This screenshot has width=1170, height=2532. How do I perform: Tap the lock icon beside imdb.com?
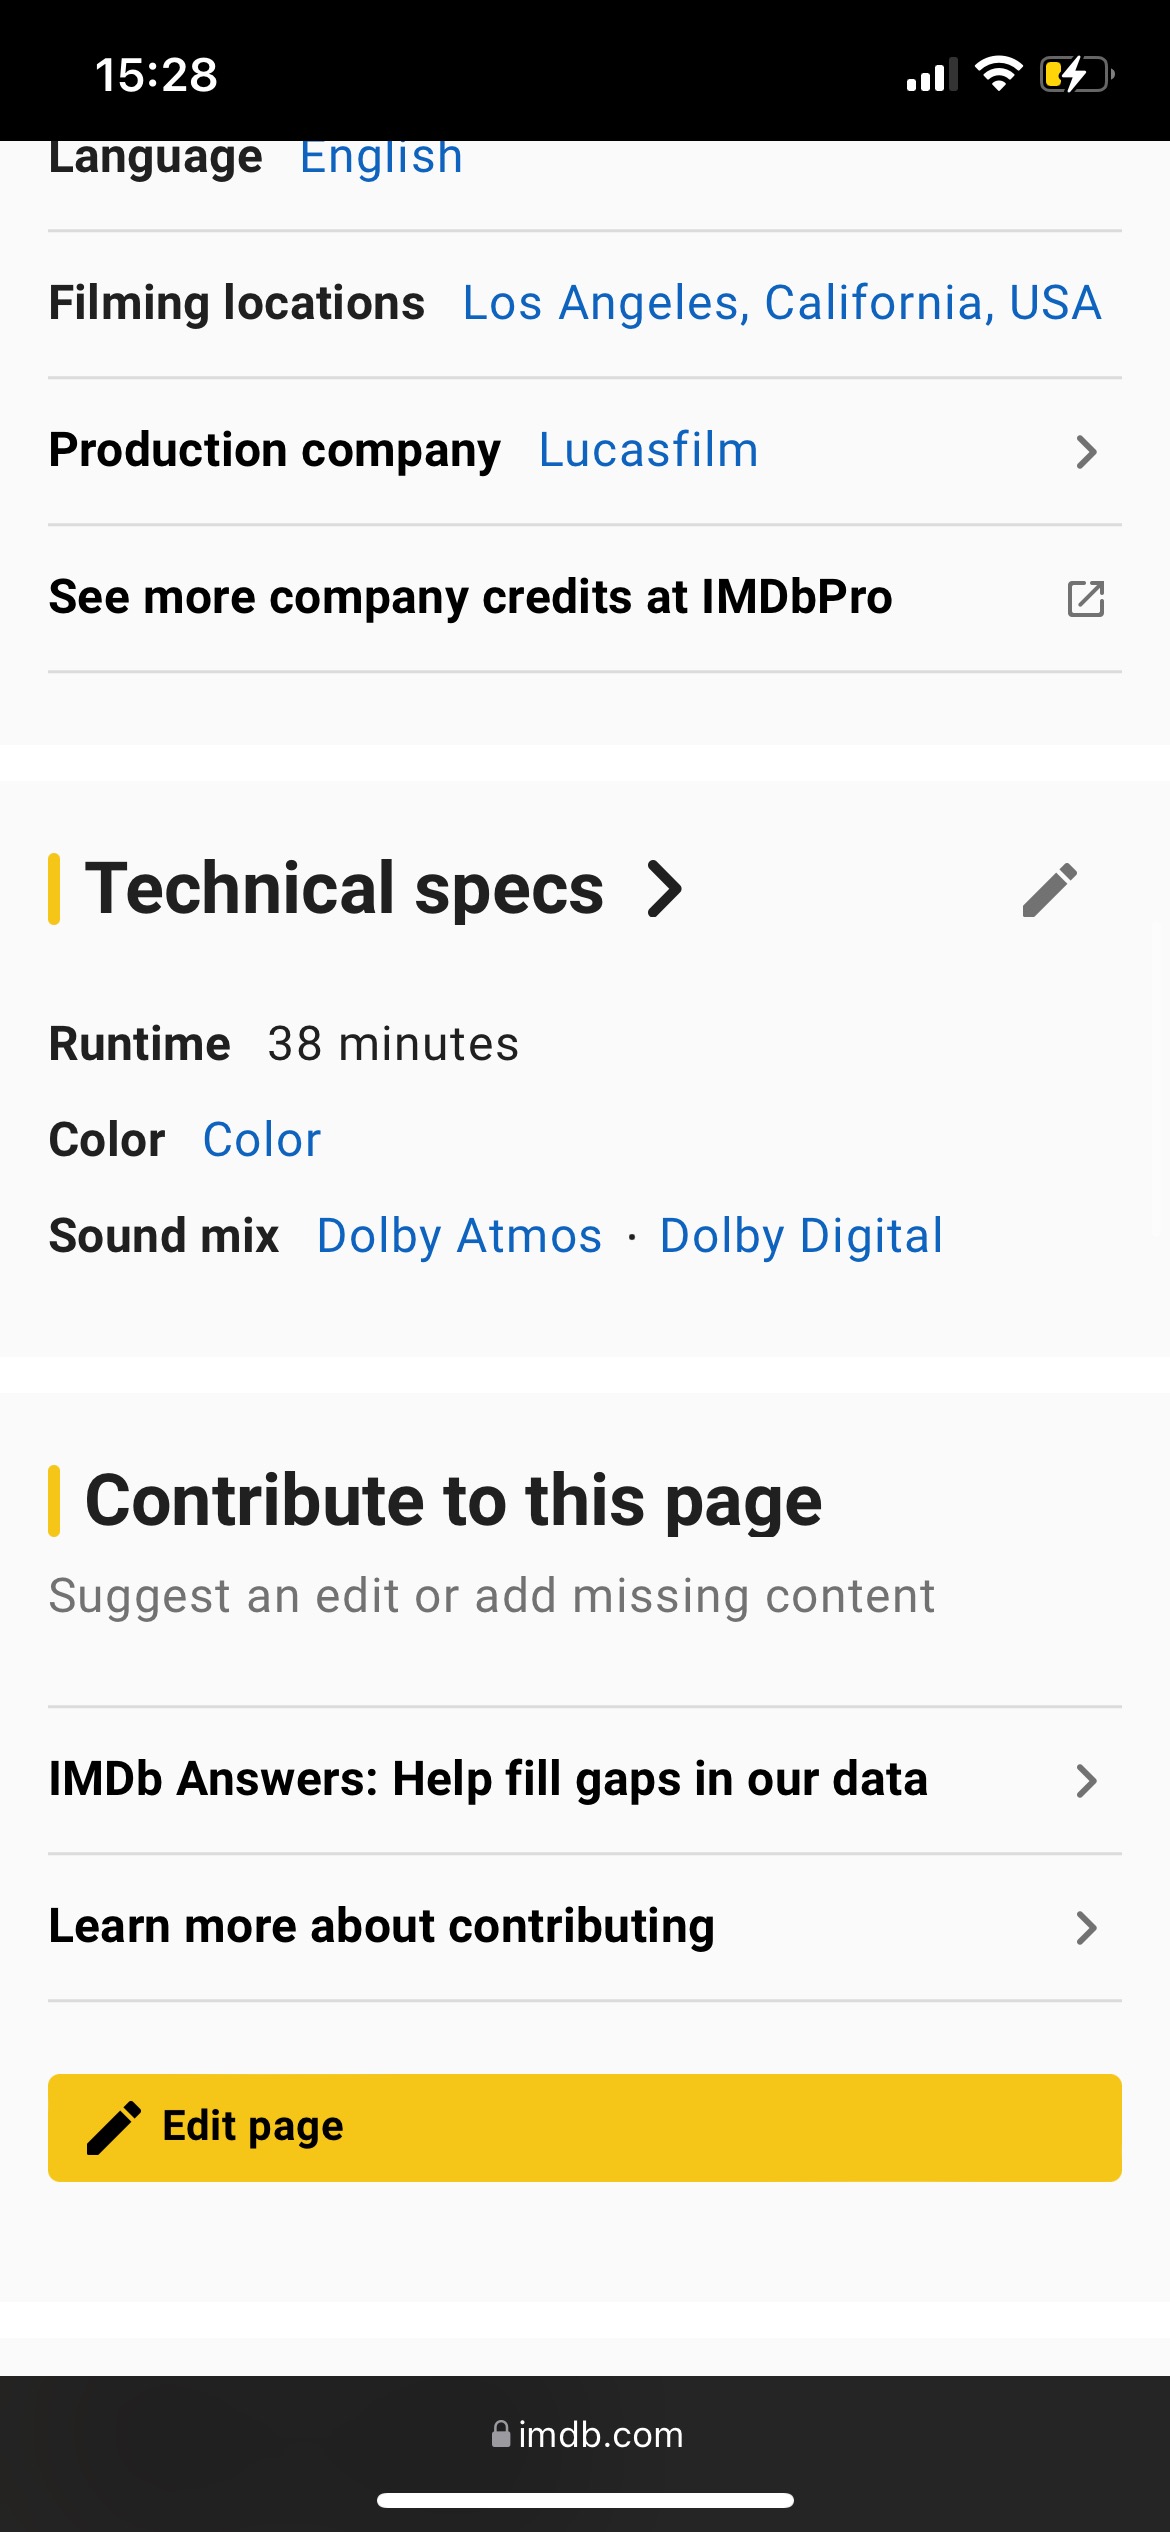pyautogui.click(x=501, y=2434)
